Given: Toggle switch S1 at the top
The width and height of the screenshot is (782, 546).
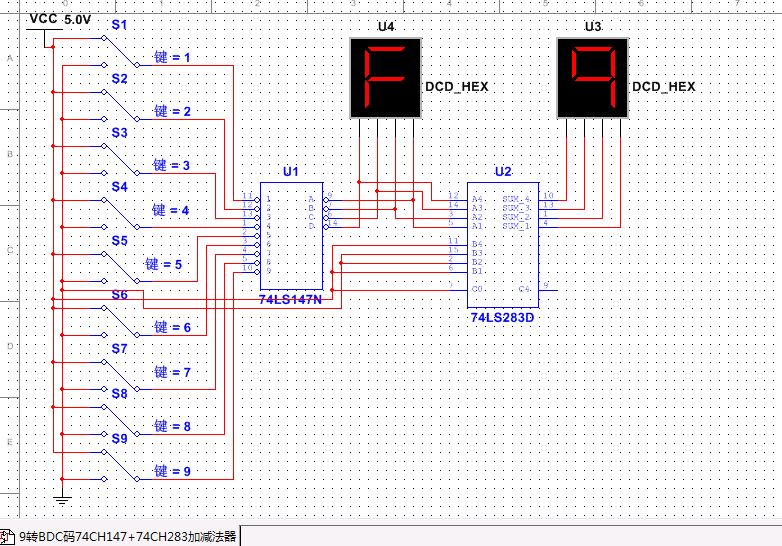Looking at the screenshot, I should (120, 50).
